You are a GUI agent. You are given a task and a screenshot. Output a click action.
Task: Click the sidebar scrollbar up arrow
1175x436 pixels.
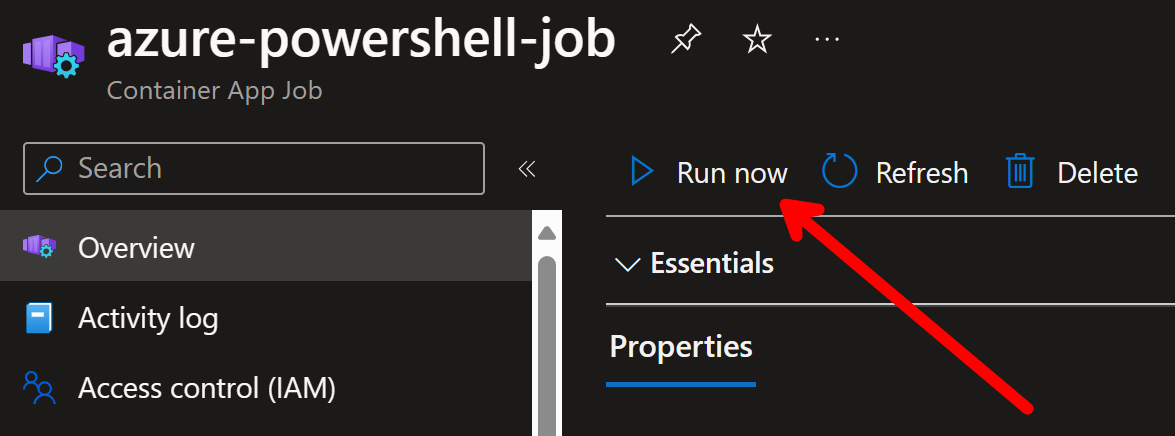coord(547,232)
